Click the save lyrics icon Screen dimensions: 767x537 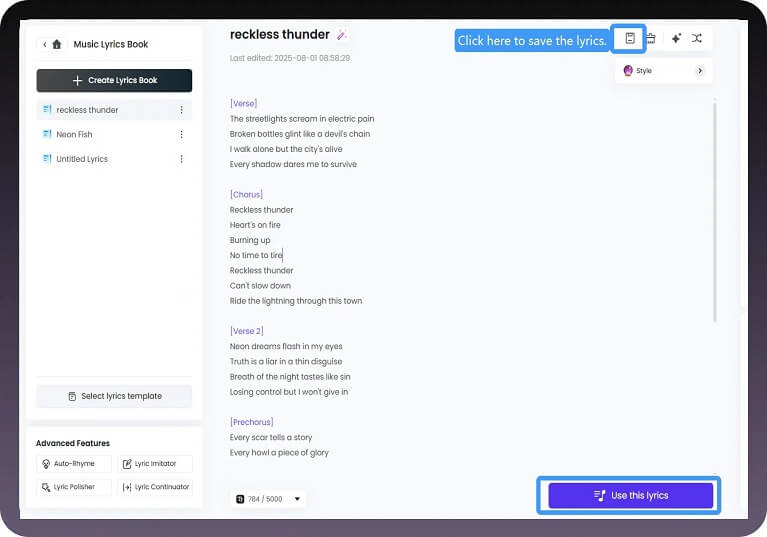tap(630, 38)
